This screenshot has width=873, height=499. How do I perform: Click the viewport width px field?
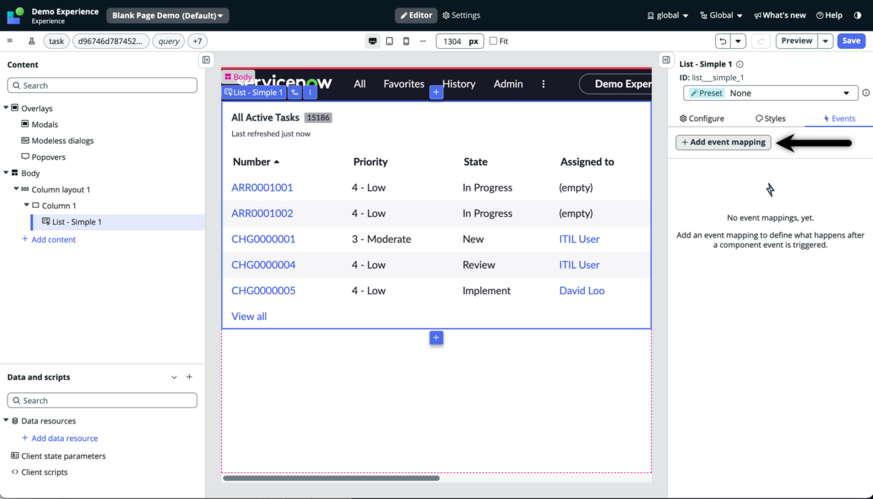point(460,41)
